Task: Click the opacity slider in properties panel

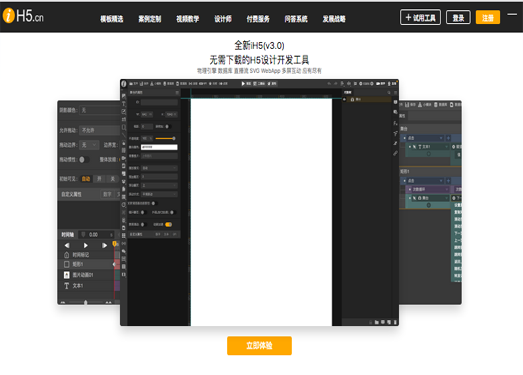Action: pyautogui.click(x=165, y=138)
